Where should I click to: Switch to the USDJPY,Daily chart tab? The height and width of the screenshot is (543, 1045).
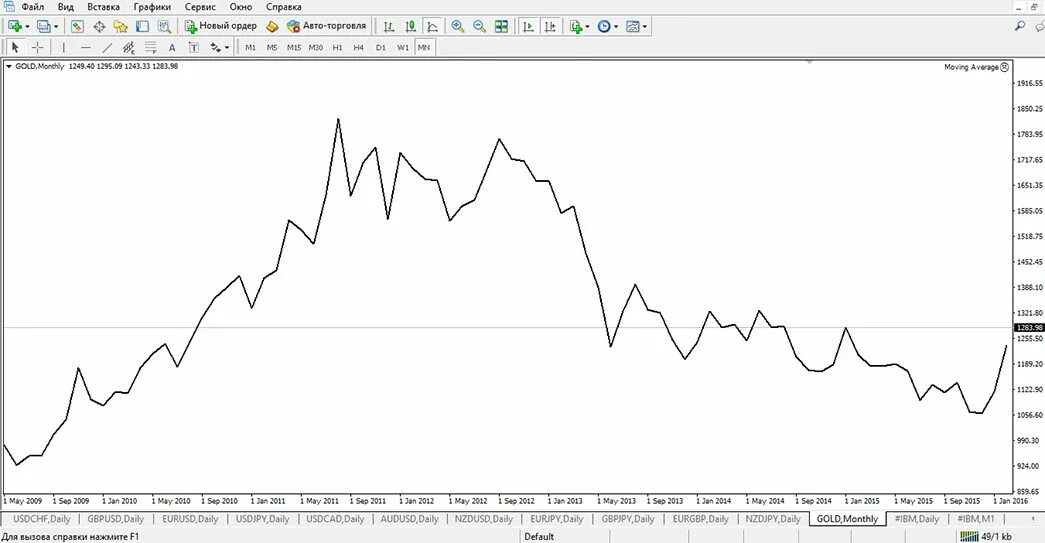coord(263,518)
